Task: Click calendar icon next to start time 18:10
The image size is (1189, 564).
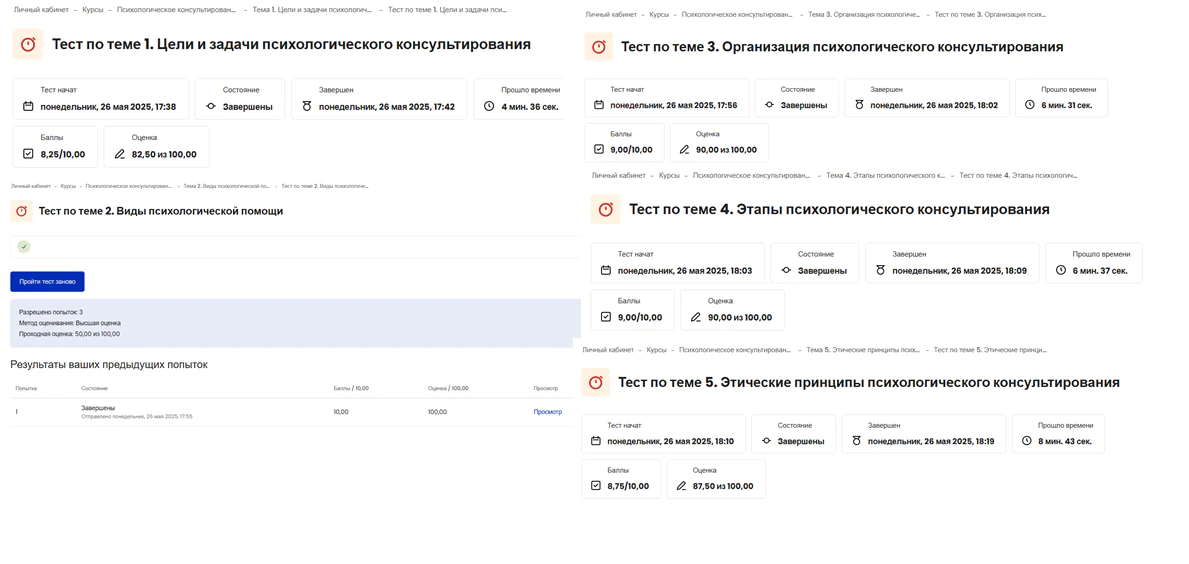Action: pos(595,440)
